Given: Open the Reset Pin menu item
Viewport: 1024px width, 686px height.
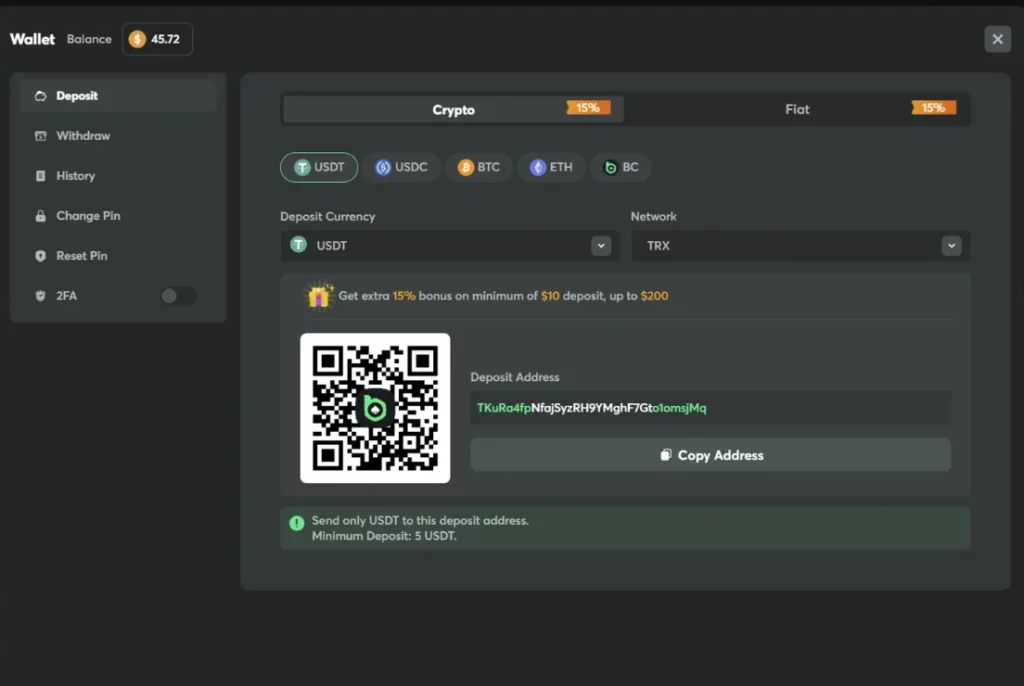Looking at the screenshot, I should (118, 256).
